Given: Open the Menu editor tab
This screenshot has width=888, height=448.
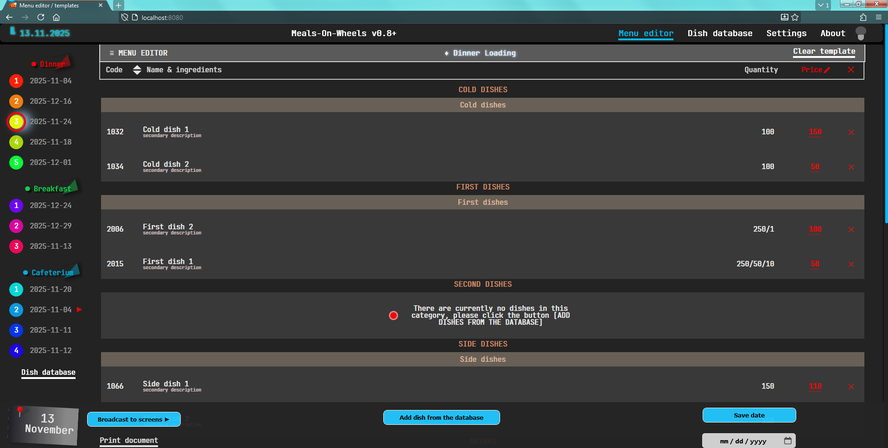Looking at the screenshot, I should pos(646,33).
